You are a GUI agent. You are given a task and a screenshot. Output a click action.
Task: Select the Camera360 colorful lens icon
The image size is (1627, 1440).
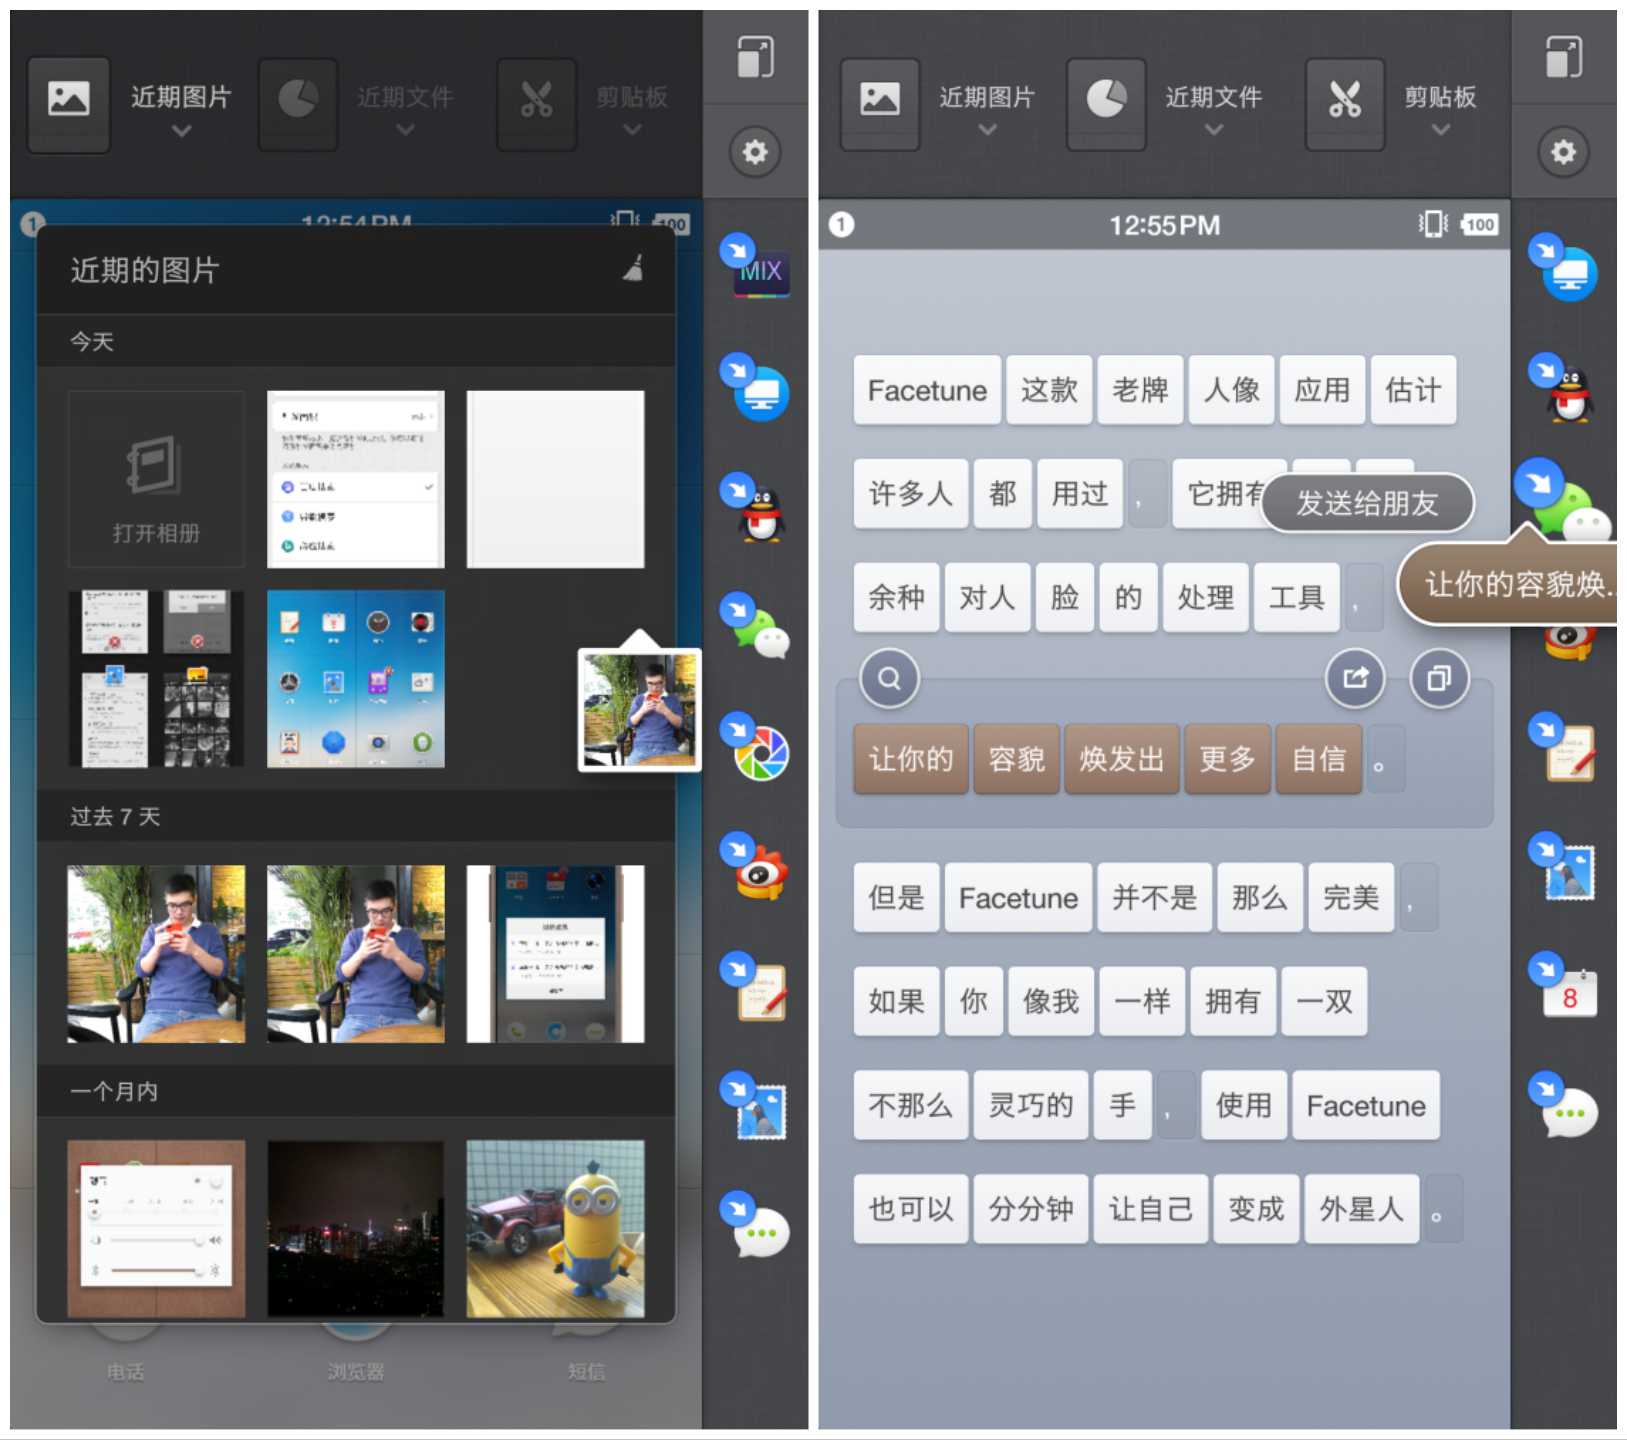coord(762,755)
